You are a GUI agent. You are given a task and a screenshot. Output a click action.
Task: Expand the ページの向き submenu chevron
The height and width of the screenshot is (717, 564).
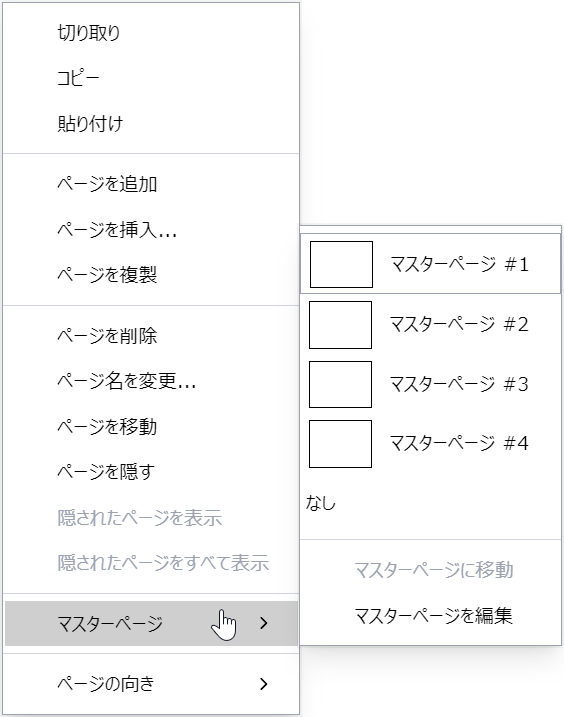pyautogui.click(x=263, y=684)
